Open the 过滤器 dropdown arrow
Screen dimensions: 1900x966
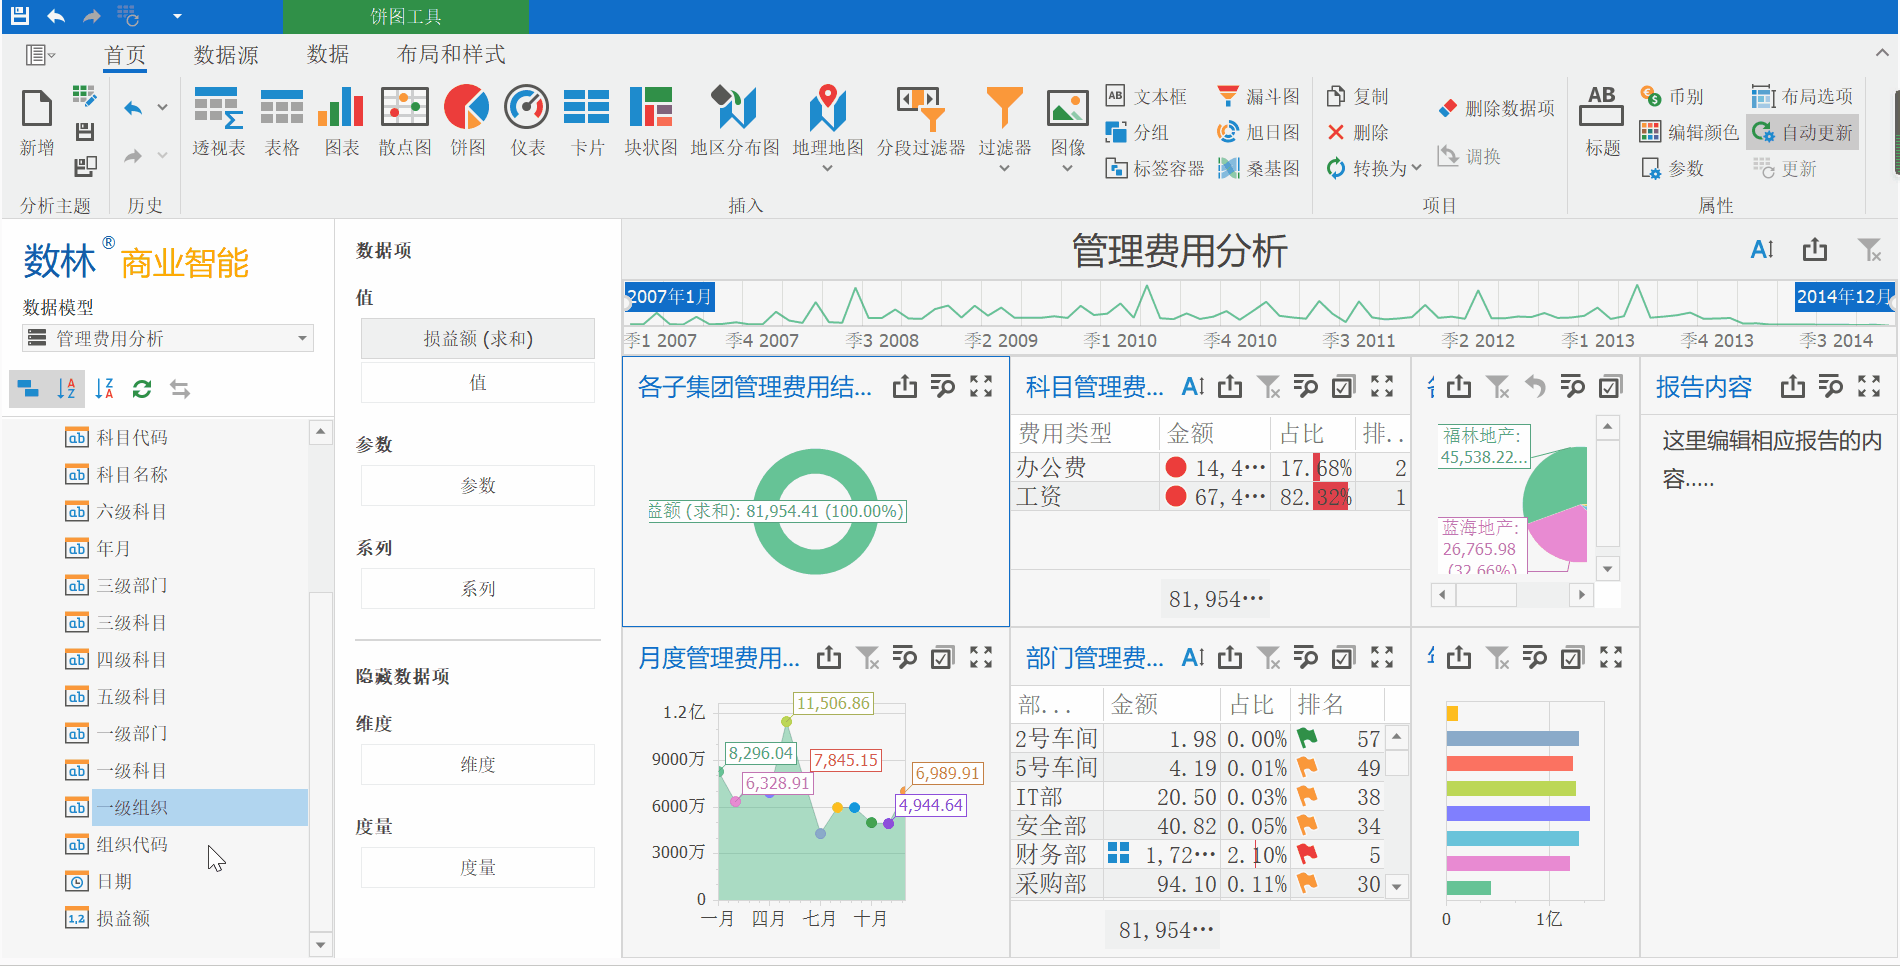(1004, 168)
